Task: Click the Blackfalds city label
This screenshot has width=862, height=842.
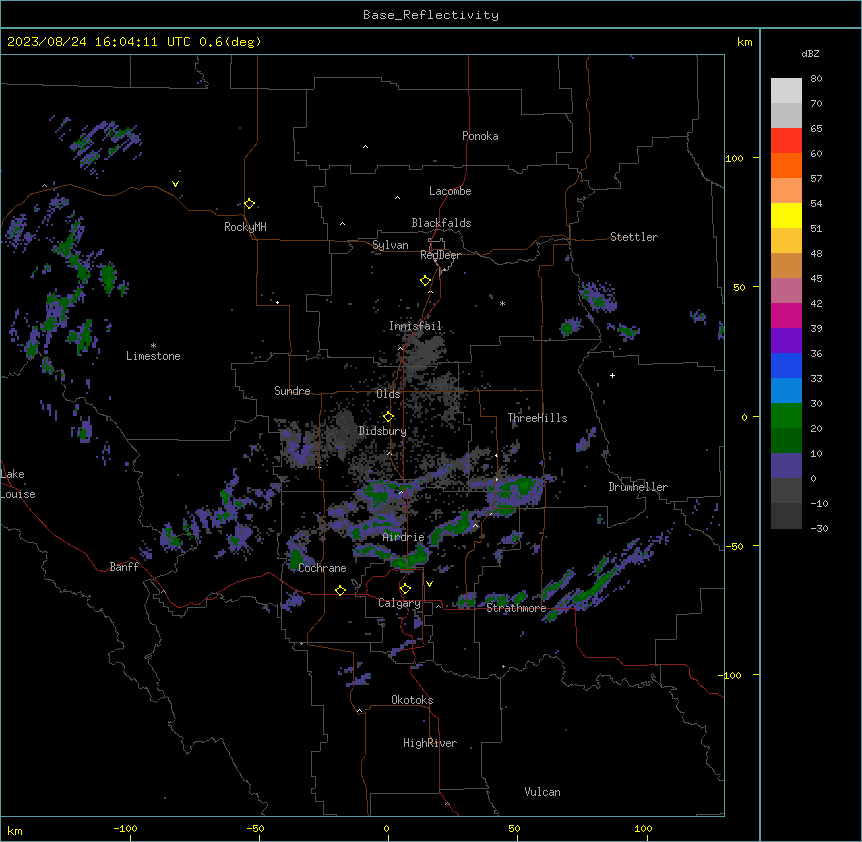Action: 441,223
